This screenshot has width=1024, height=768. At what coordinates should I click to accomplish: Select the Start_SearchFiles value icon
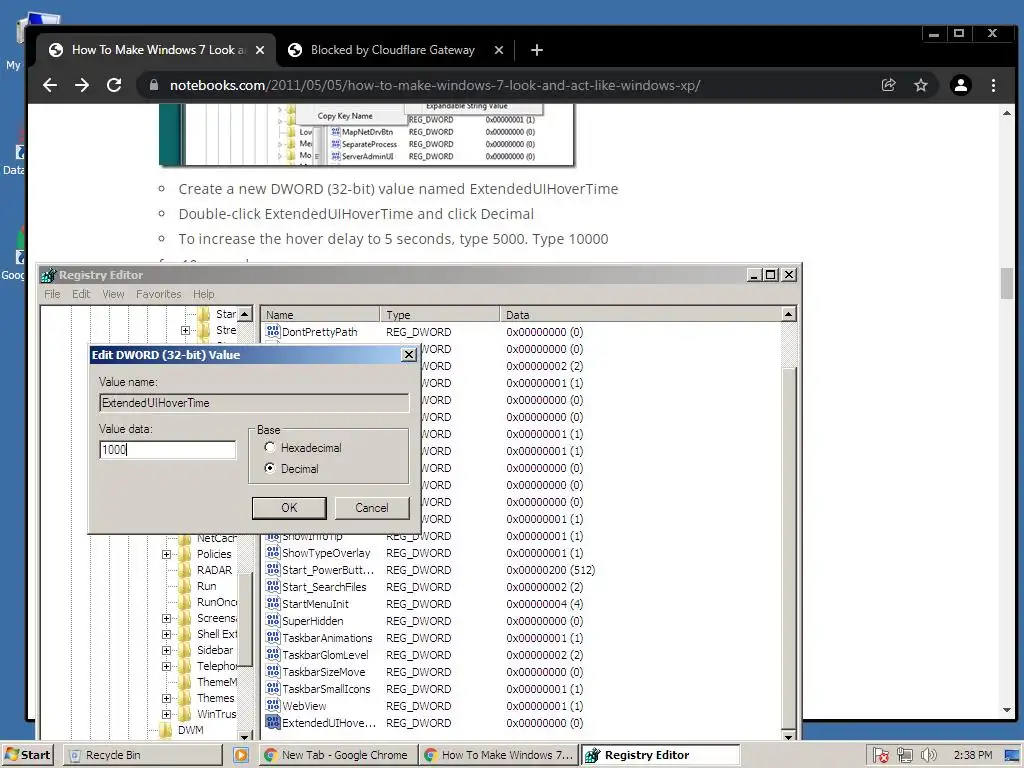[x=273, y=586]
